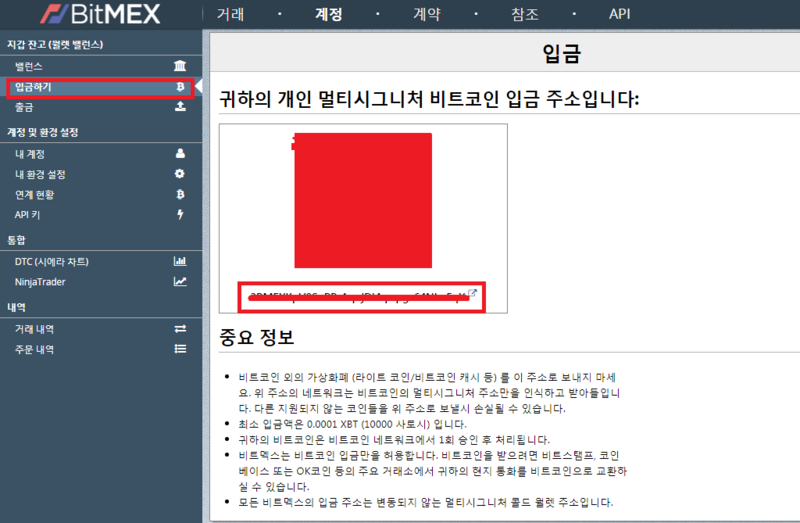The height and width of the screenshot is (523, 800).
Task: Click the bank building icon beside 밸런스
Action: coord(180,66)
